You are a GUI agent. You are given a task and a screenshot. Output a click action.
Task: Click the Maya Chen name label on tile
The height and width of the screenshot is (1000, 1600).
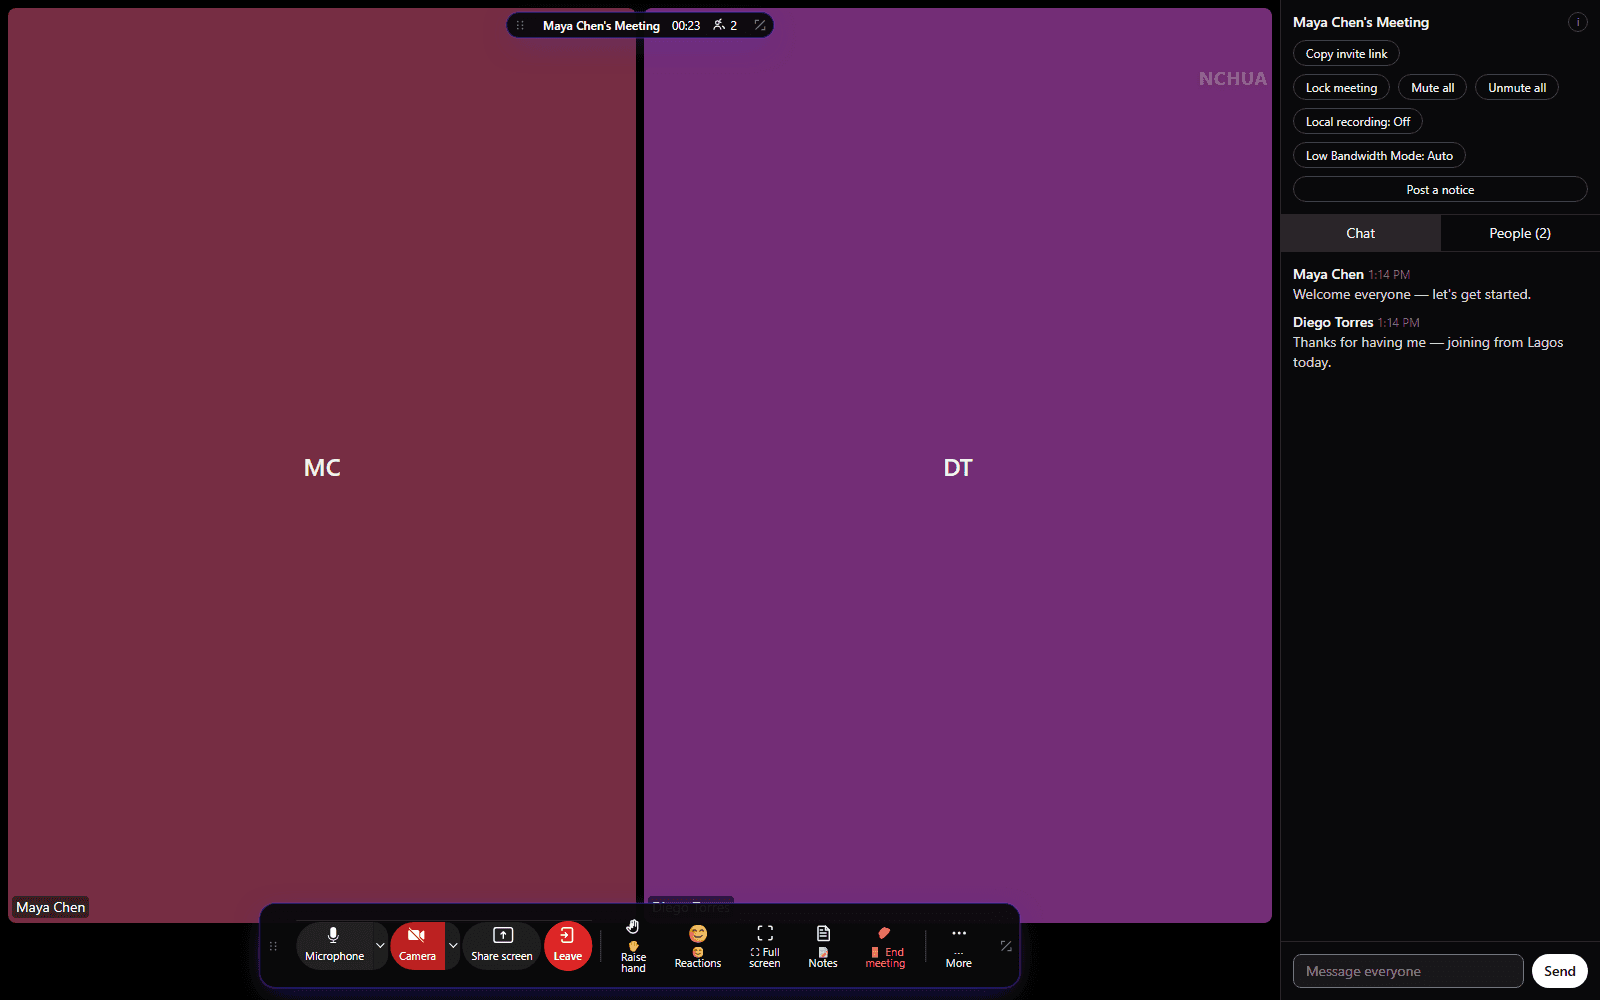click(51, 907)
